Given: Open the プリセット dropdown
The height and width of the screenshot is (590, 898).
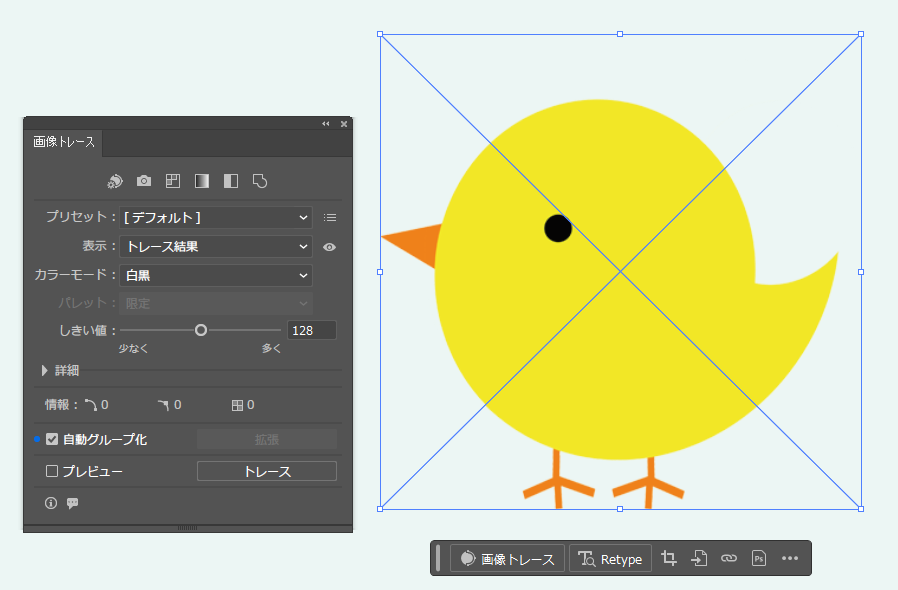Looking at the screenshot, I should [x=216, y=217].
